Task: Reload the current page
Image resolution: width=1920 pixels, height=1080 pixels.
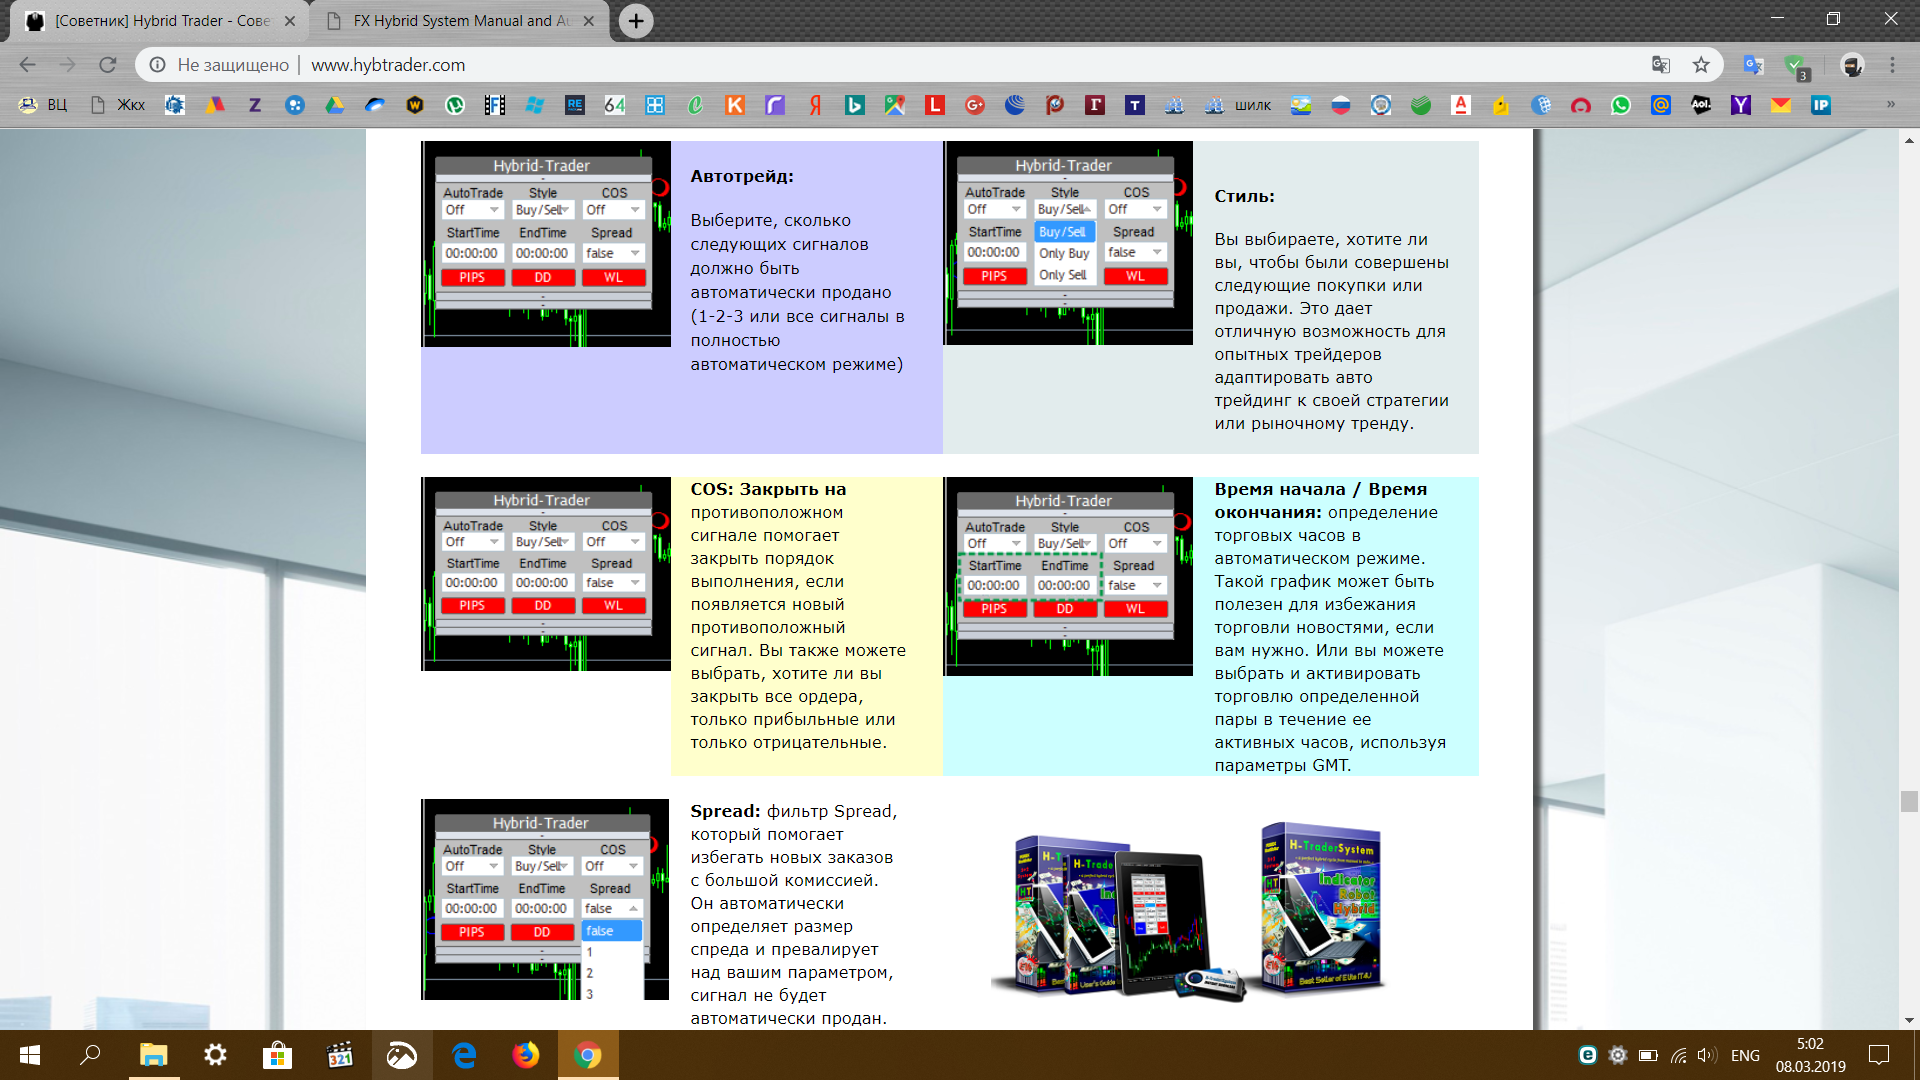Action: (x=108, y=65)
